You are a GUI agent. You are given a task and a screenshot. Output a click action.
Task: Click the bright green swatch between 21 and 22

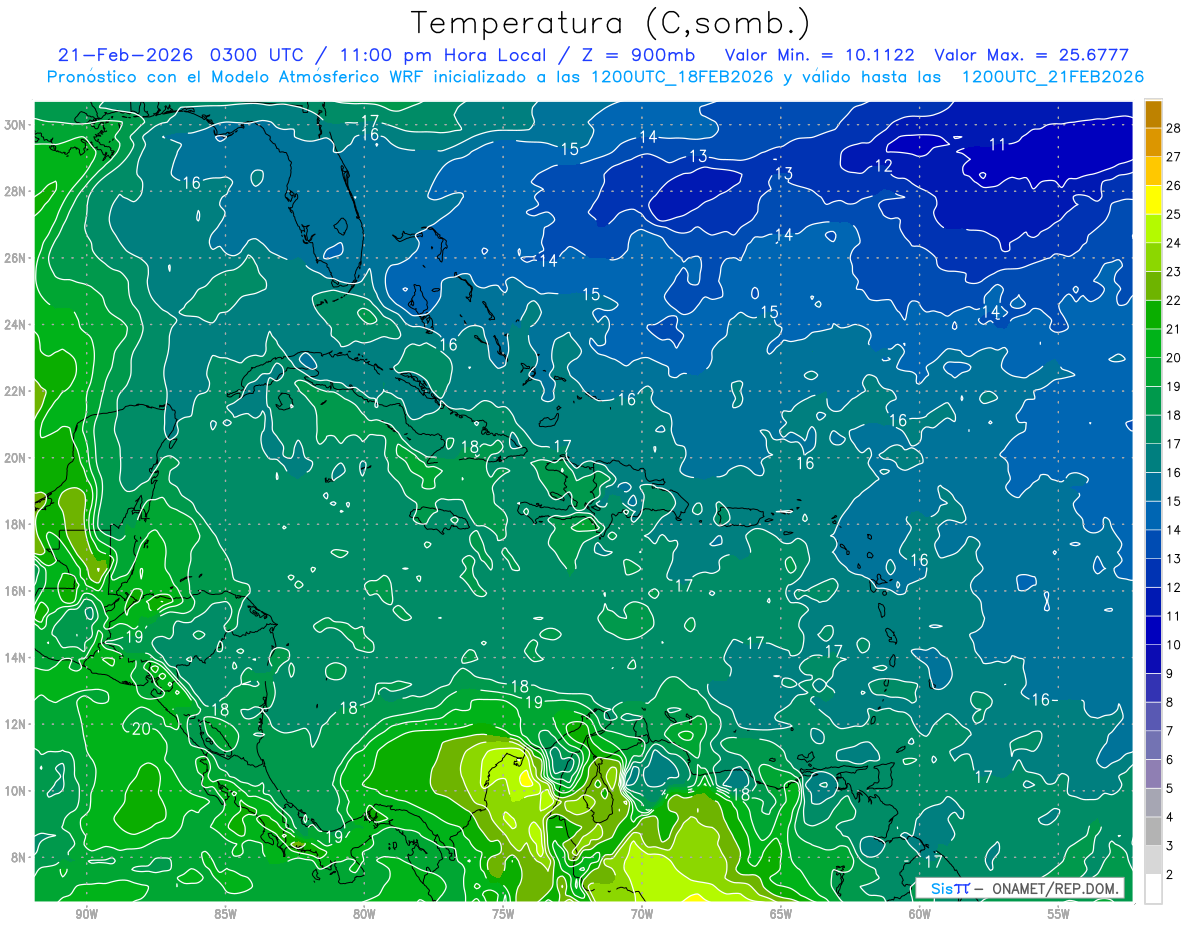point(1154,314)
